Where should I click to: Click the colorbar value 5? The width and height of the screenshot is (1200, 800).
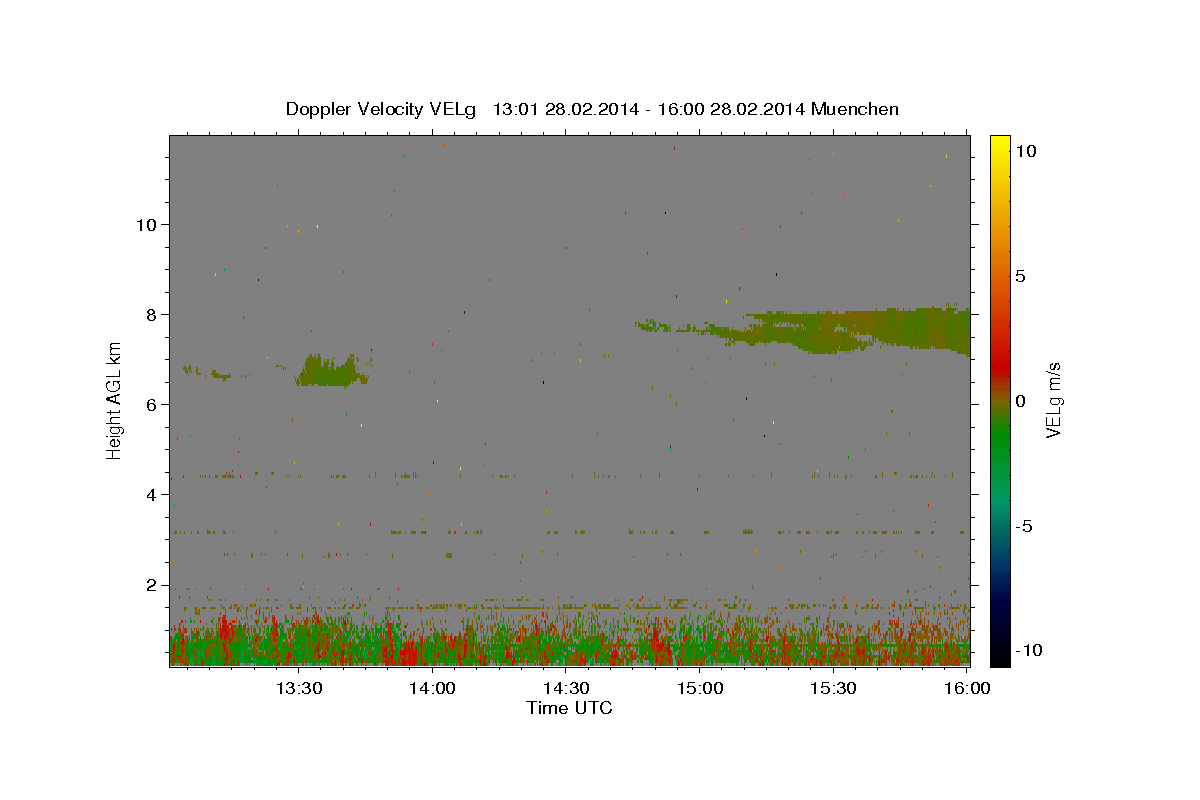[x=1020, y=276]
